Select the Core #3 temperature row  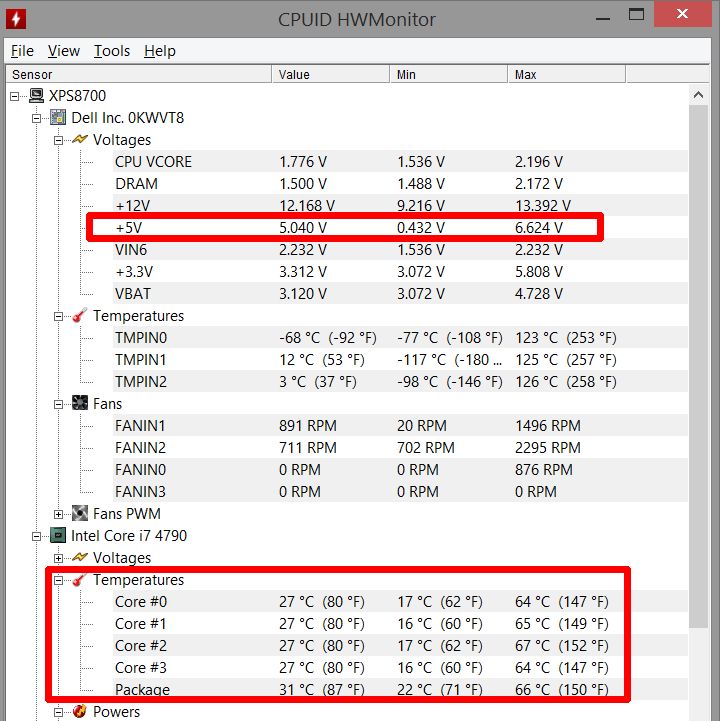tap(400, 668)
